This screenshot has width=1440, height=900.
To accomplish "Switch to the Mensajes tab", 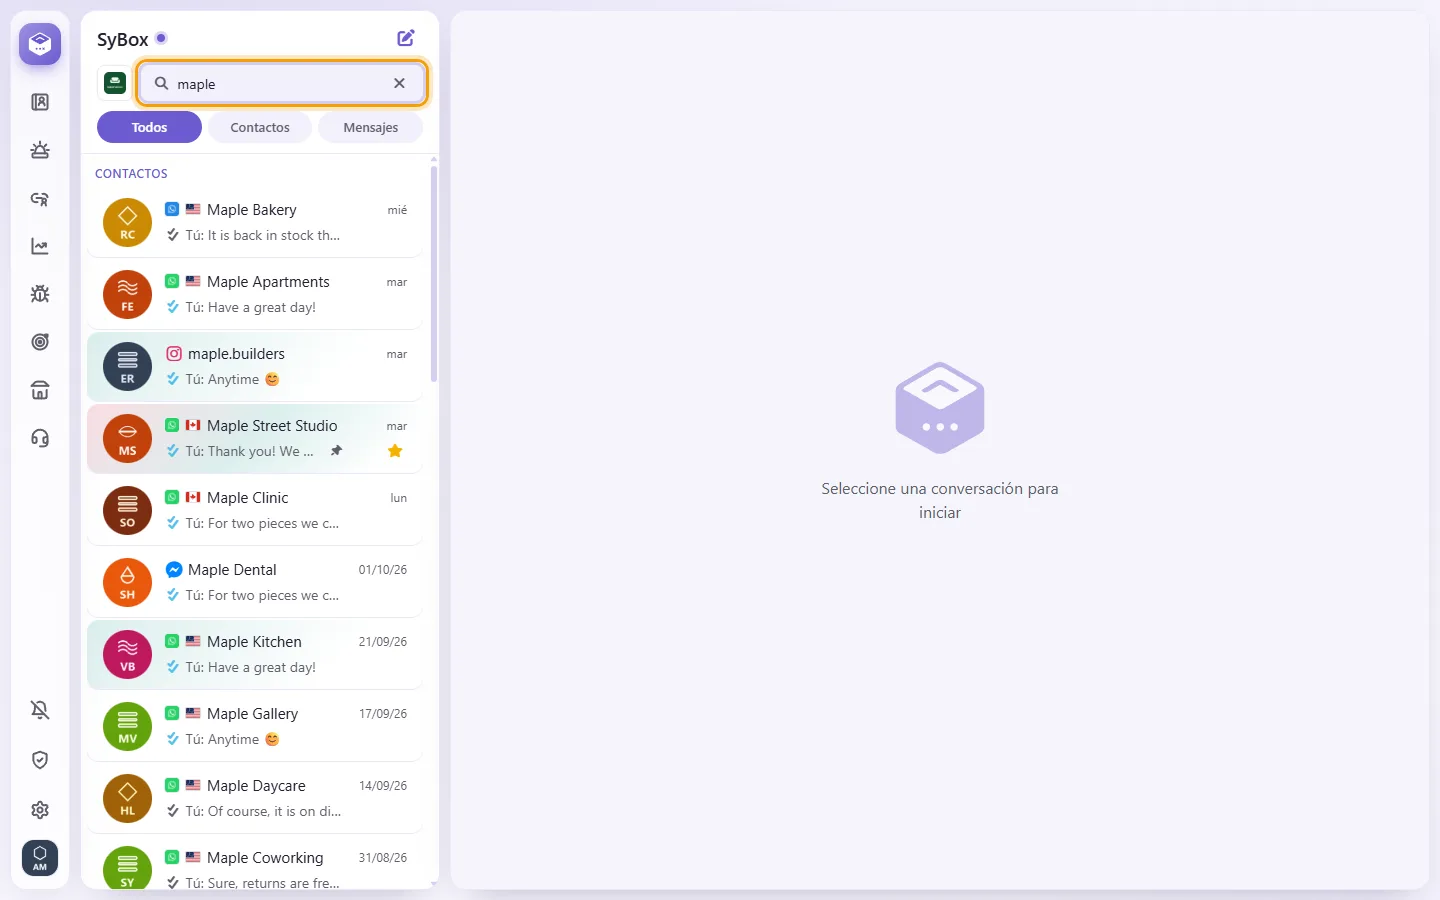I will 370,127.
